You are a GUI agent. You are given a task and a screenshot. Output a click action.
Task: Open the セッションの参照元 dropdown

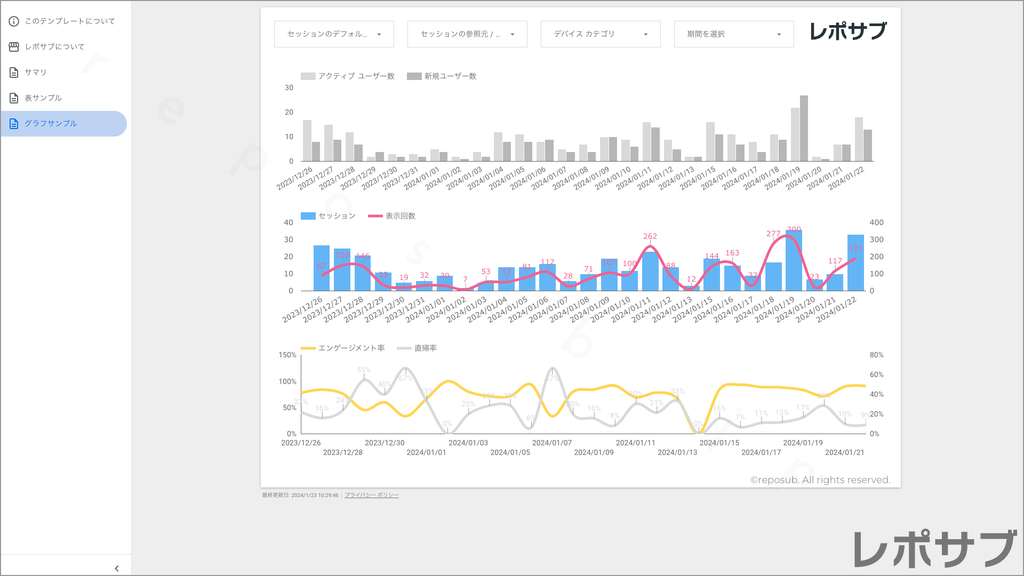pos(467,34)
